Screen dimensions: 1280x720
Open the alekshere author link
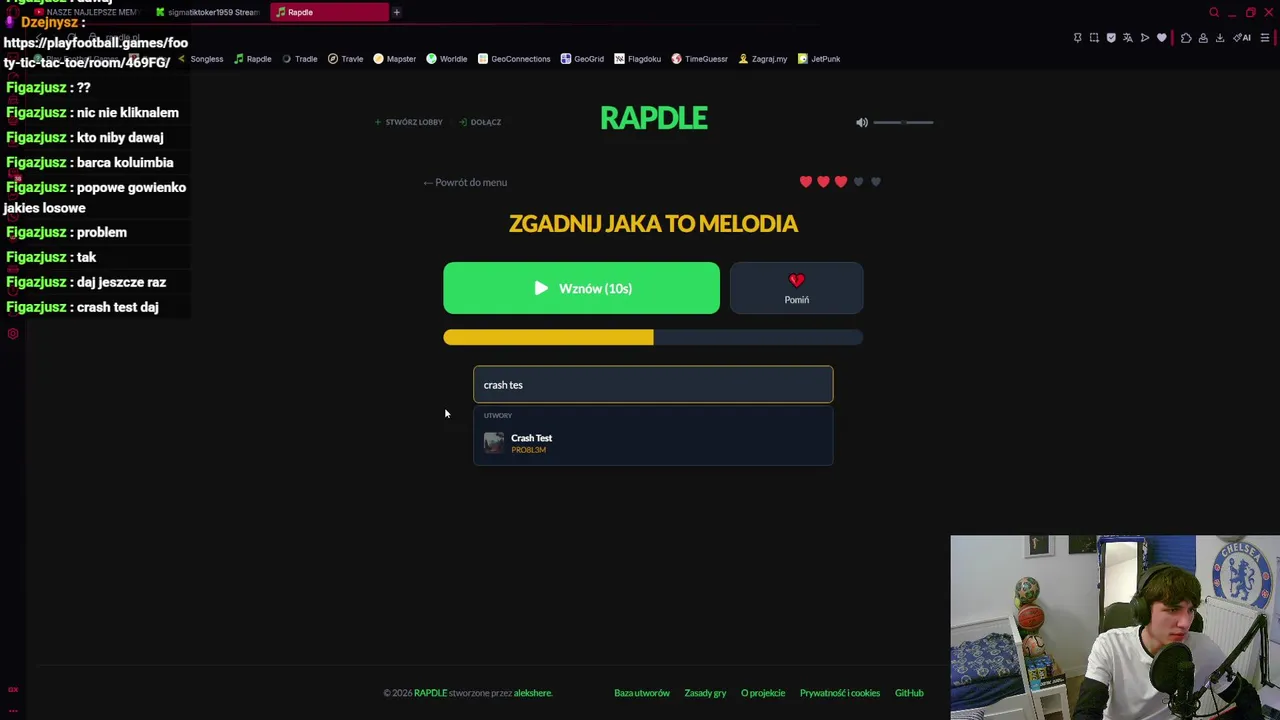[533, 693]
